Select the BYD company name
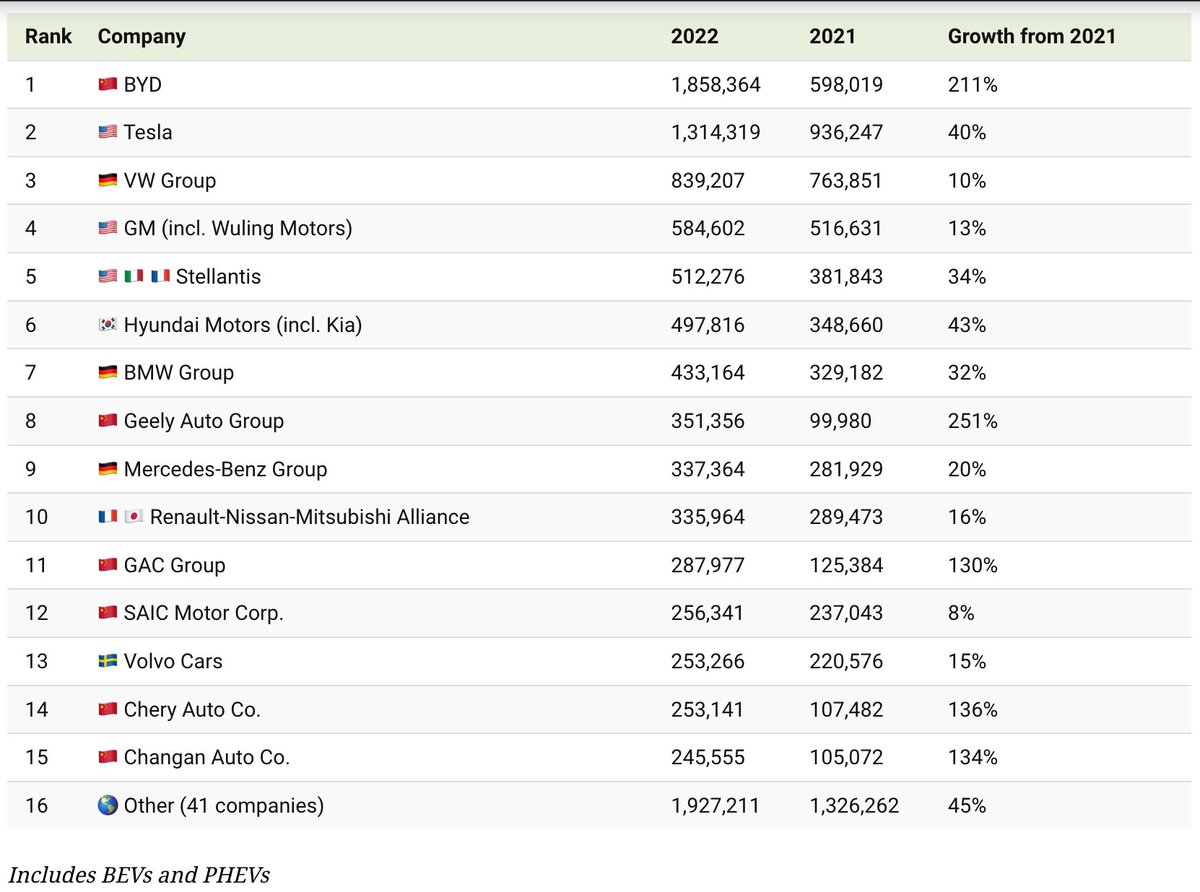This screenshot has height=892, width=1200. click(x=143, y=85)
